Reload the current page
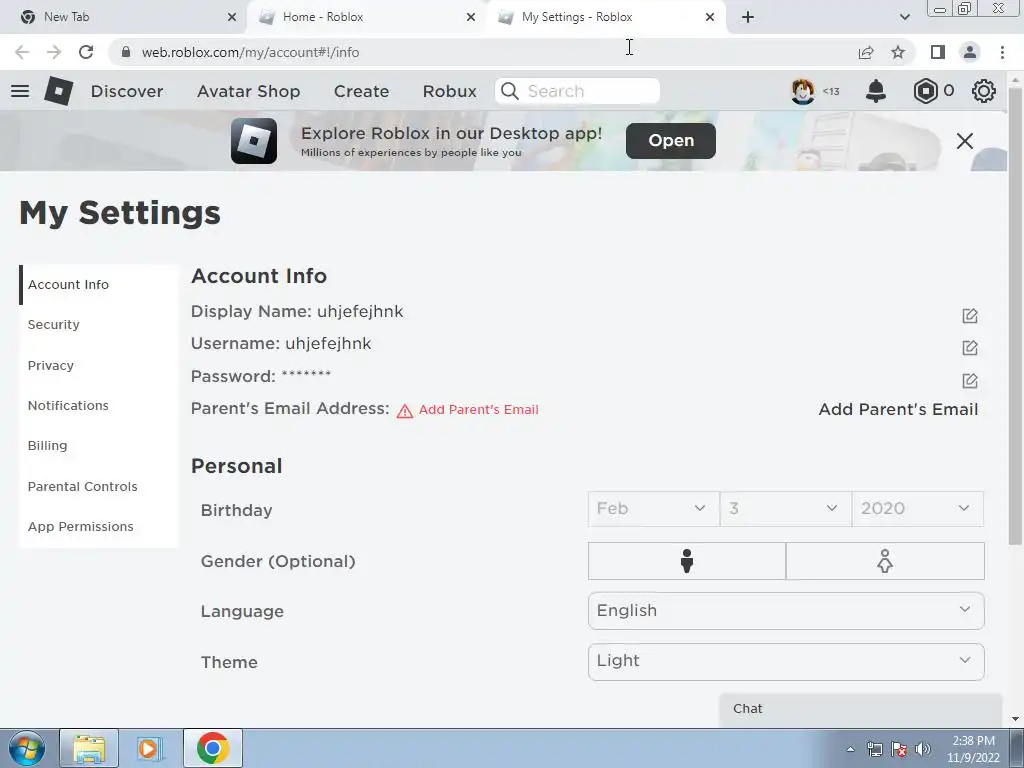Viewport: 1024px width, 768px height. [86, 52]
